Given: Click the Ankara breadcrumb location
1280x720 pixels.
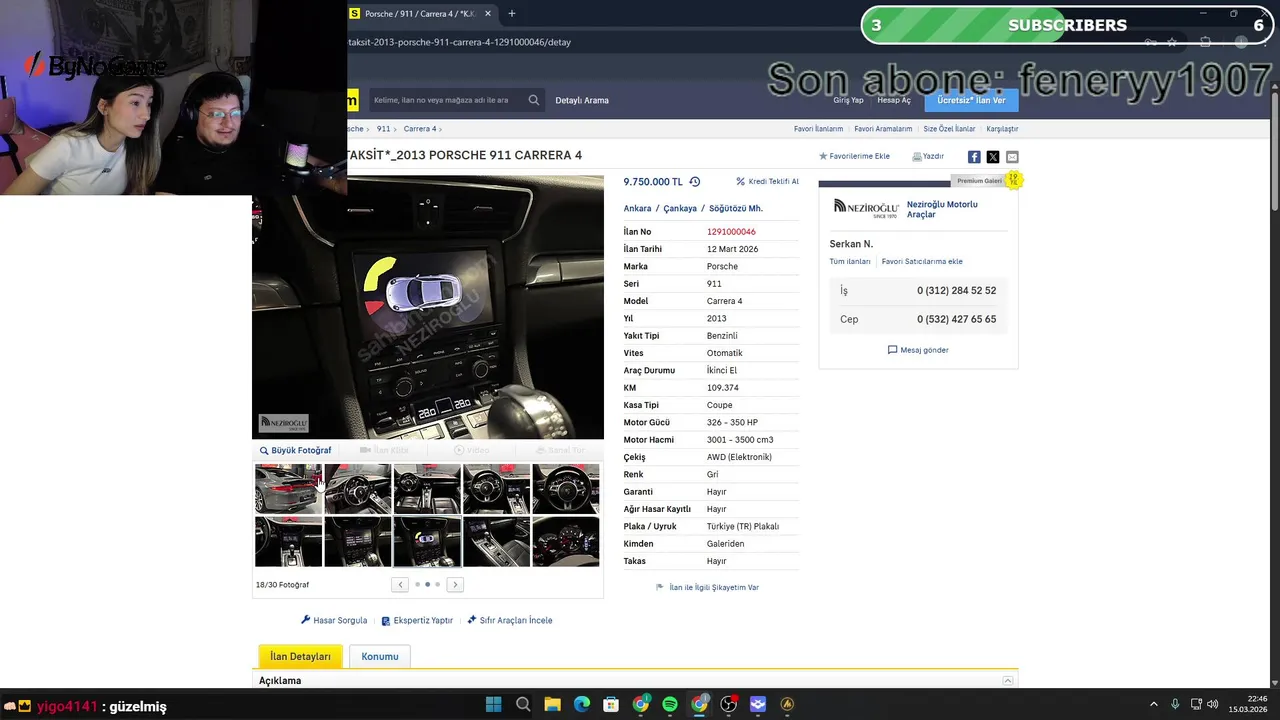Looking at the screenshot, I should tap(637, 208).
